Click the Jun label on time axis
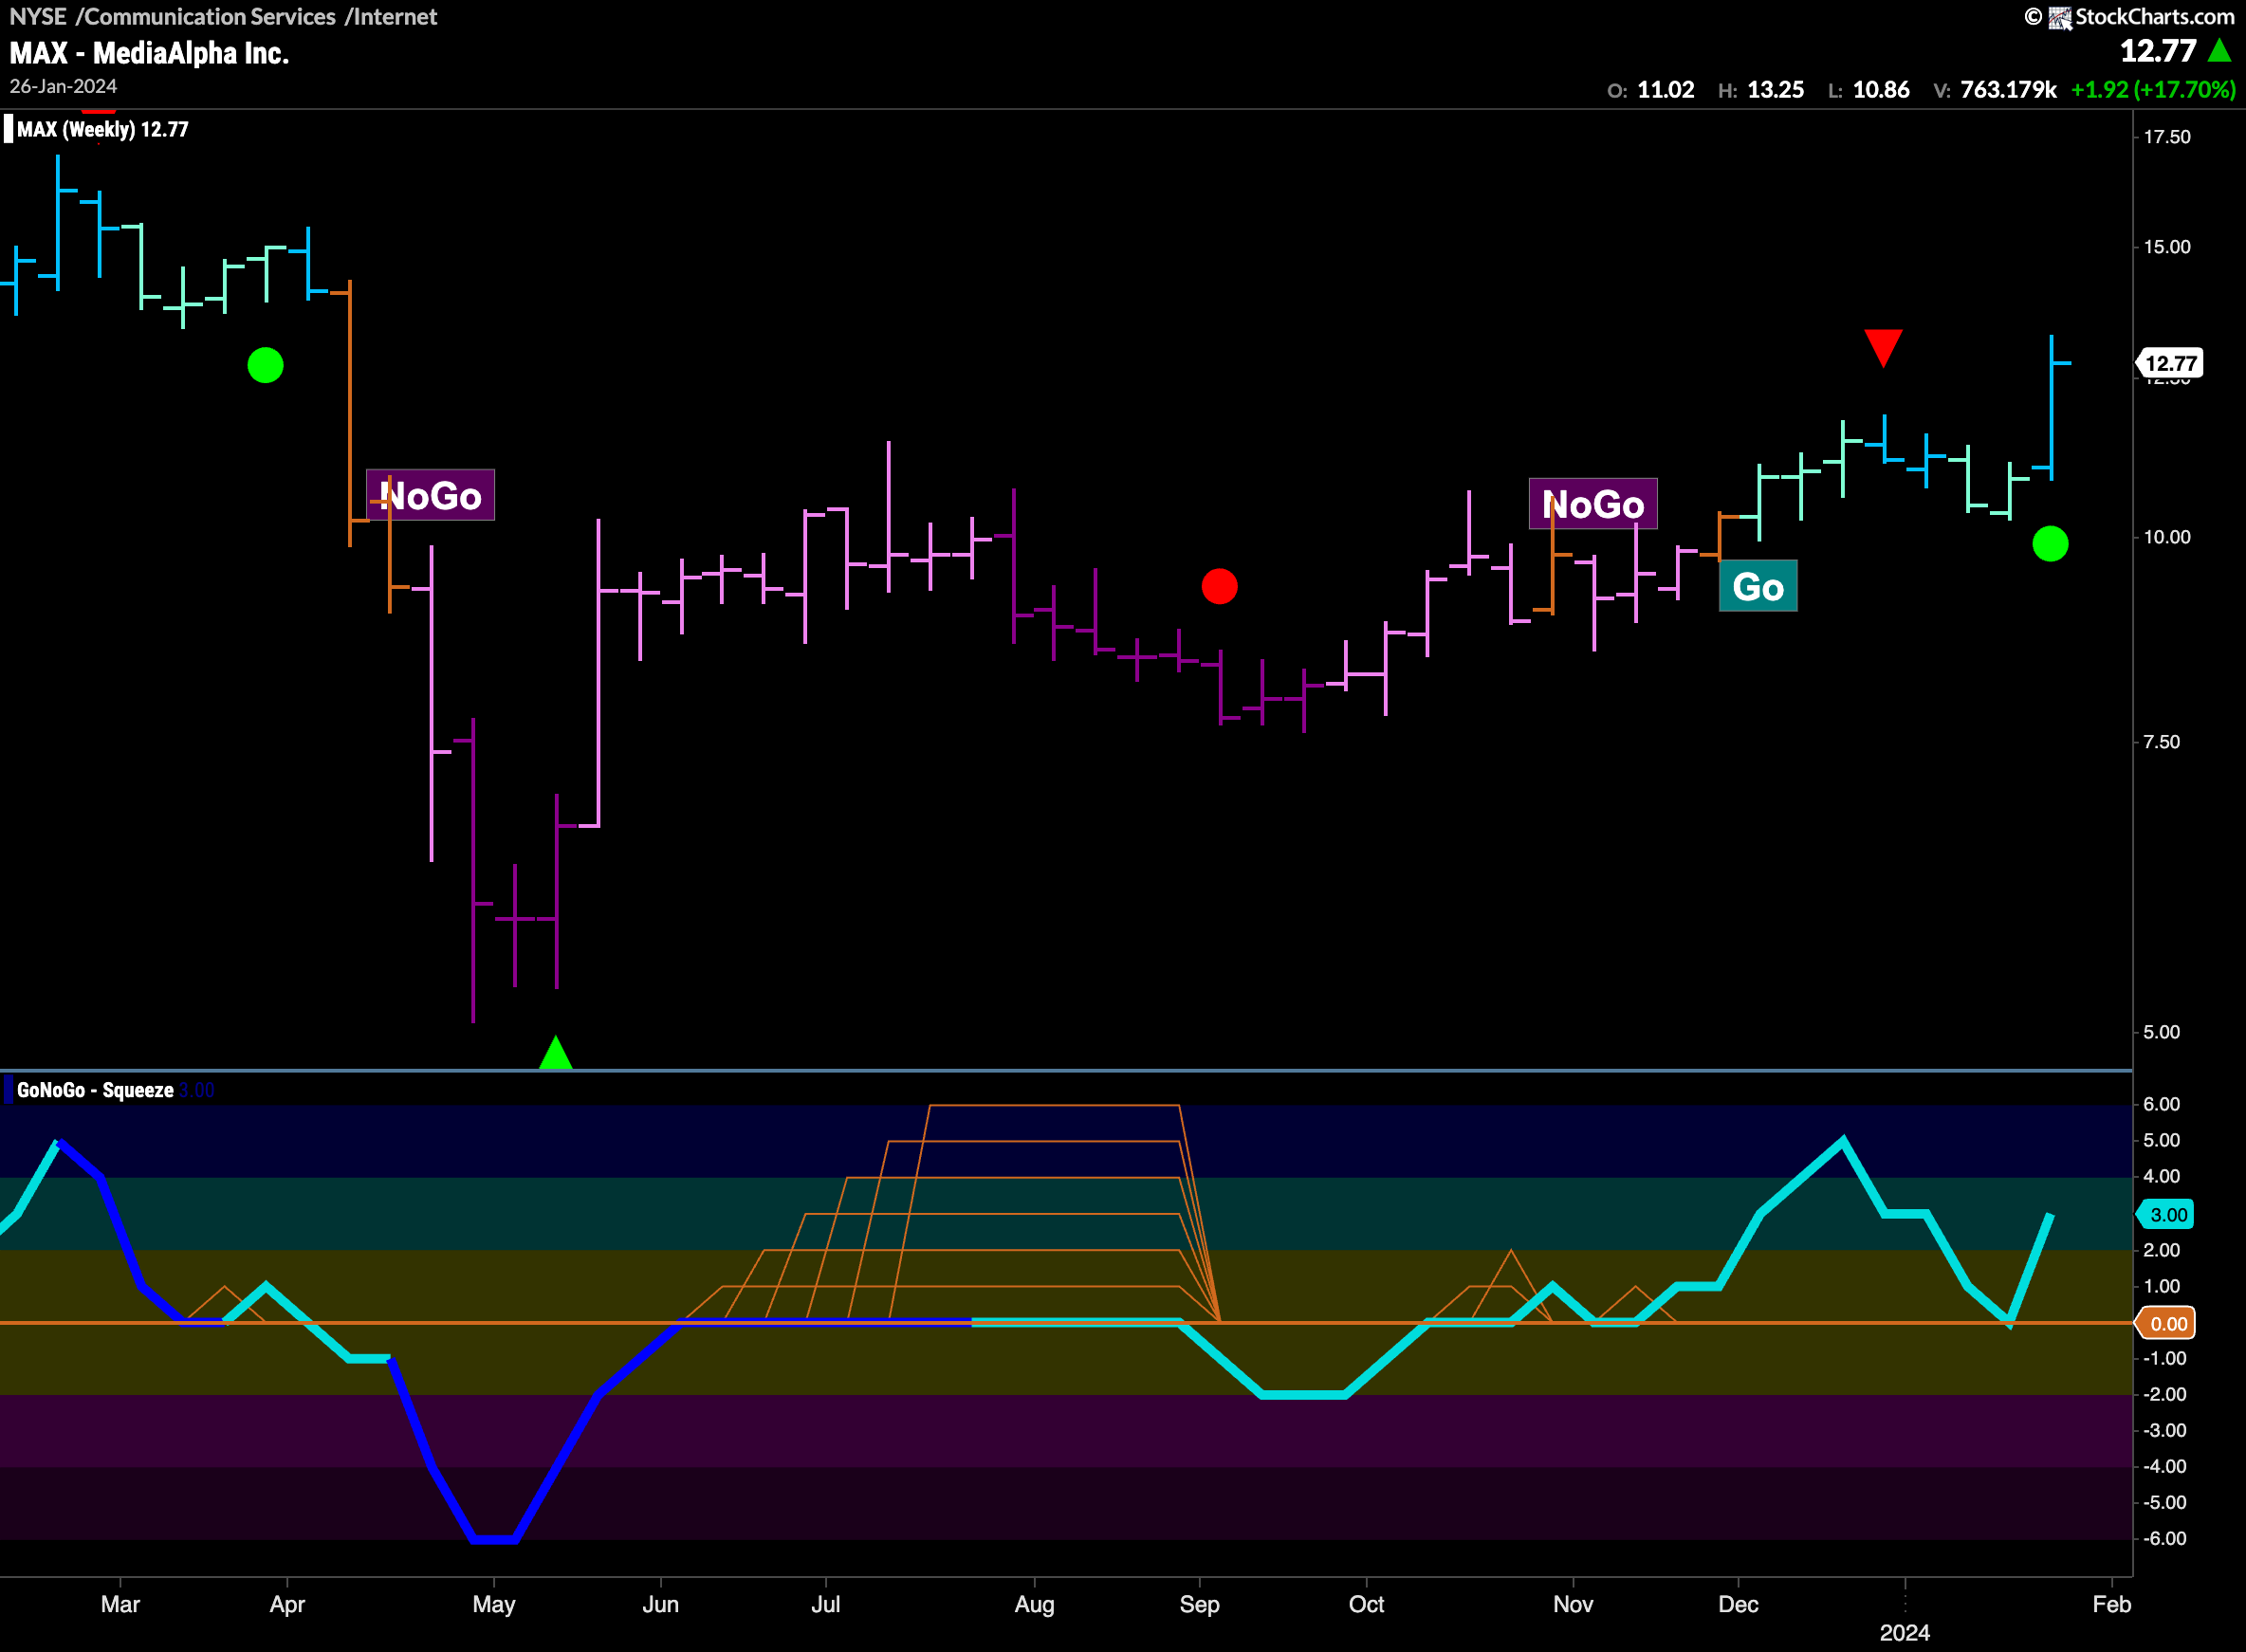Screen dimensions: 2246x1652 tap(660, 1604)
